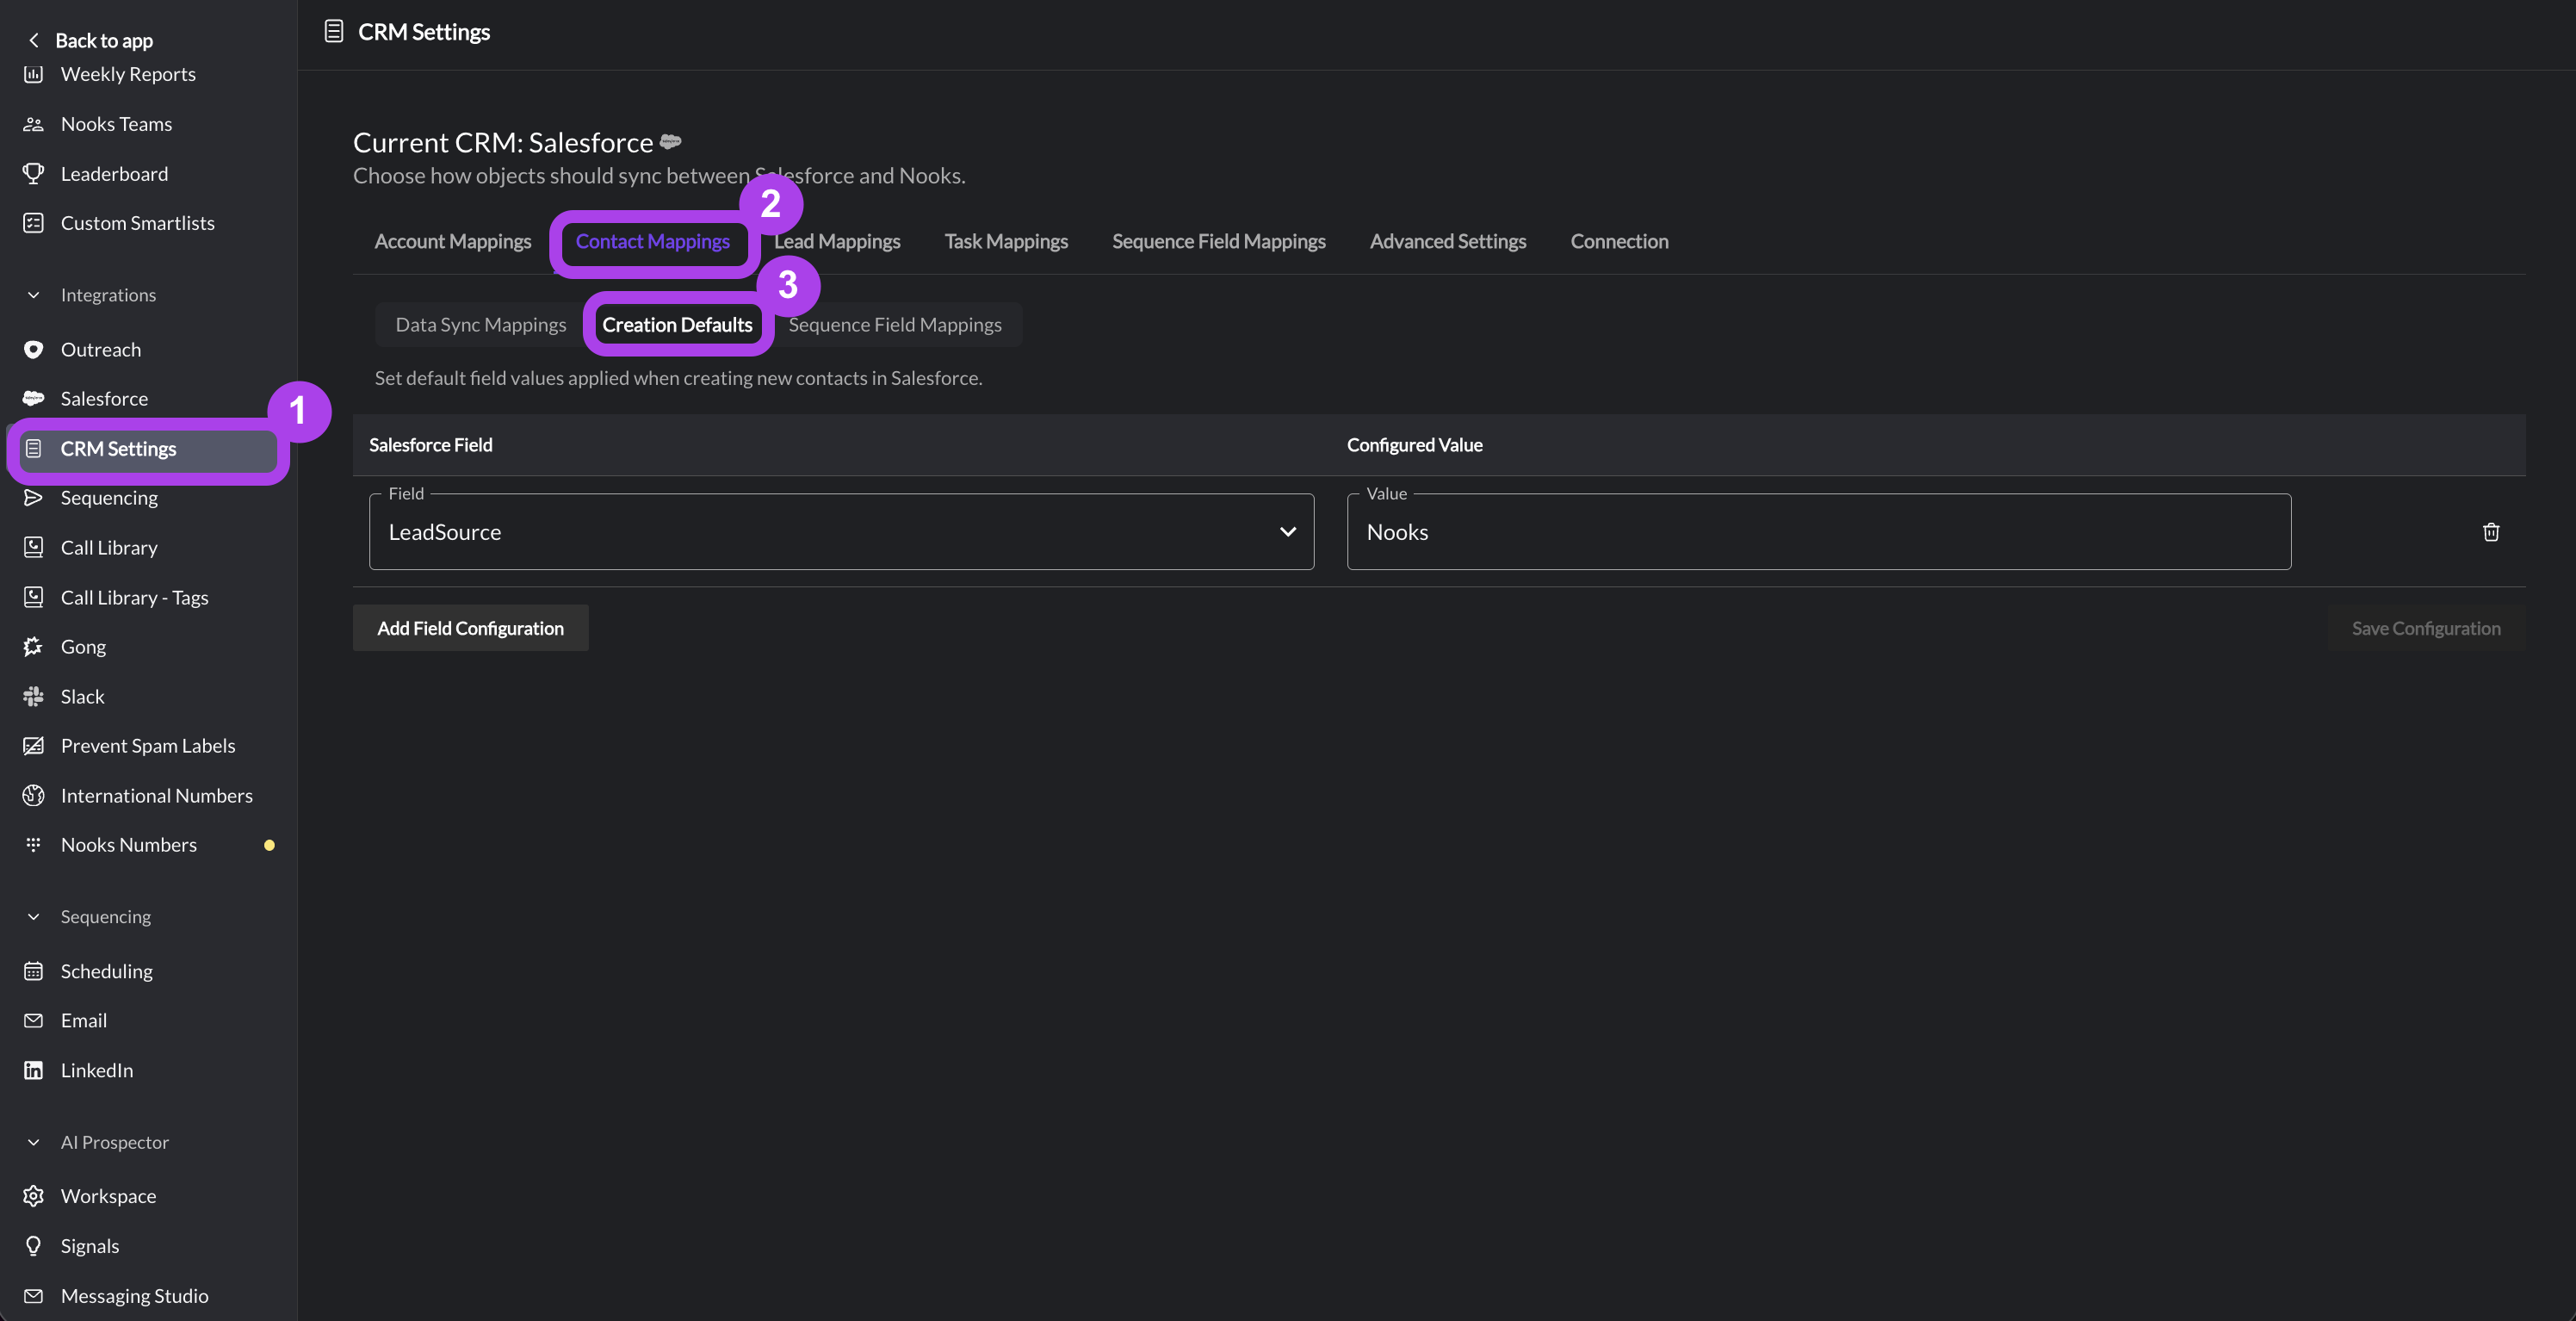Viewport: 2576px width, 1321px height.
Task: Click the Nooks Numbers dialpad icon
Action: [x=33, y=845]
